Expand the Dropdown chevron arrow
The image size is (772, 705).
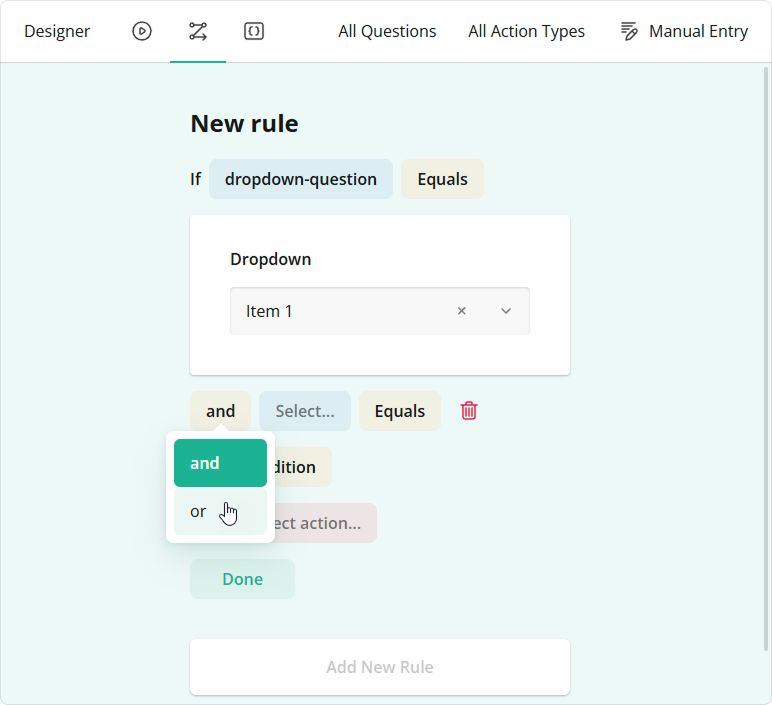click(506, 311)
